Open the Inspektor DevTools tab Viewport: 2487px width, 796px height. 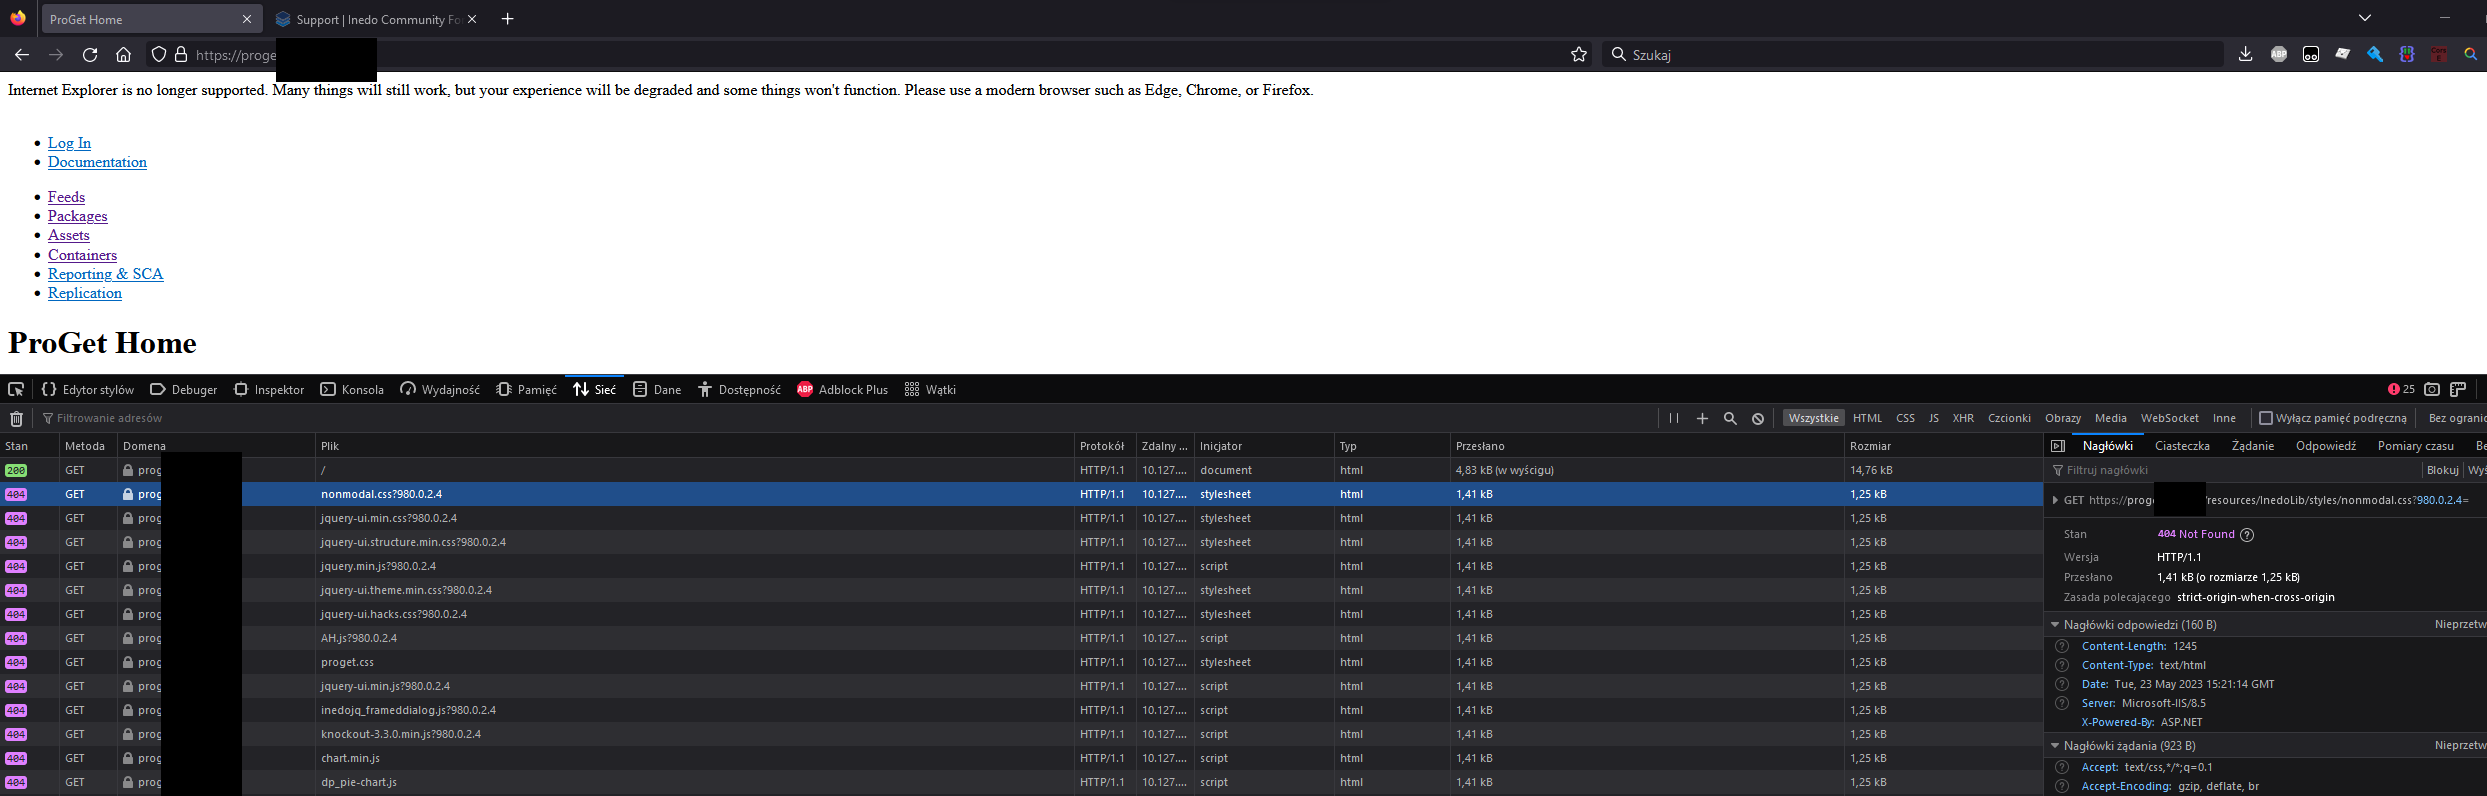pos(269,389)
